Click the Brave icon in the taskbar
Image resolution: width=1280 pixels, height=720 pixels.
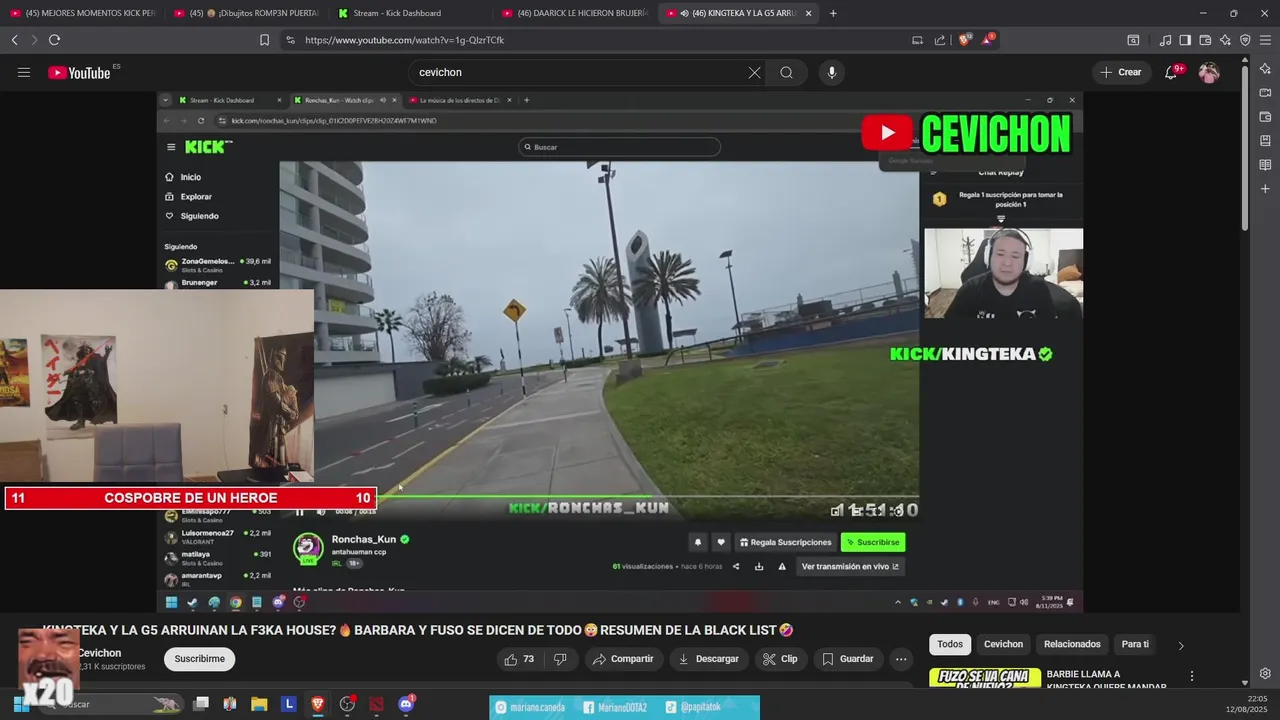click(x=318, y=704)
